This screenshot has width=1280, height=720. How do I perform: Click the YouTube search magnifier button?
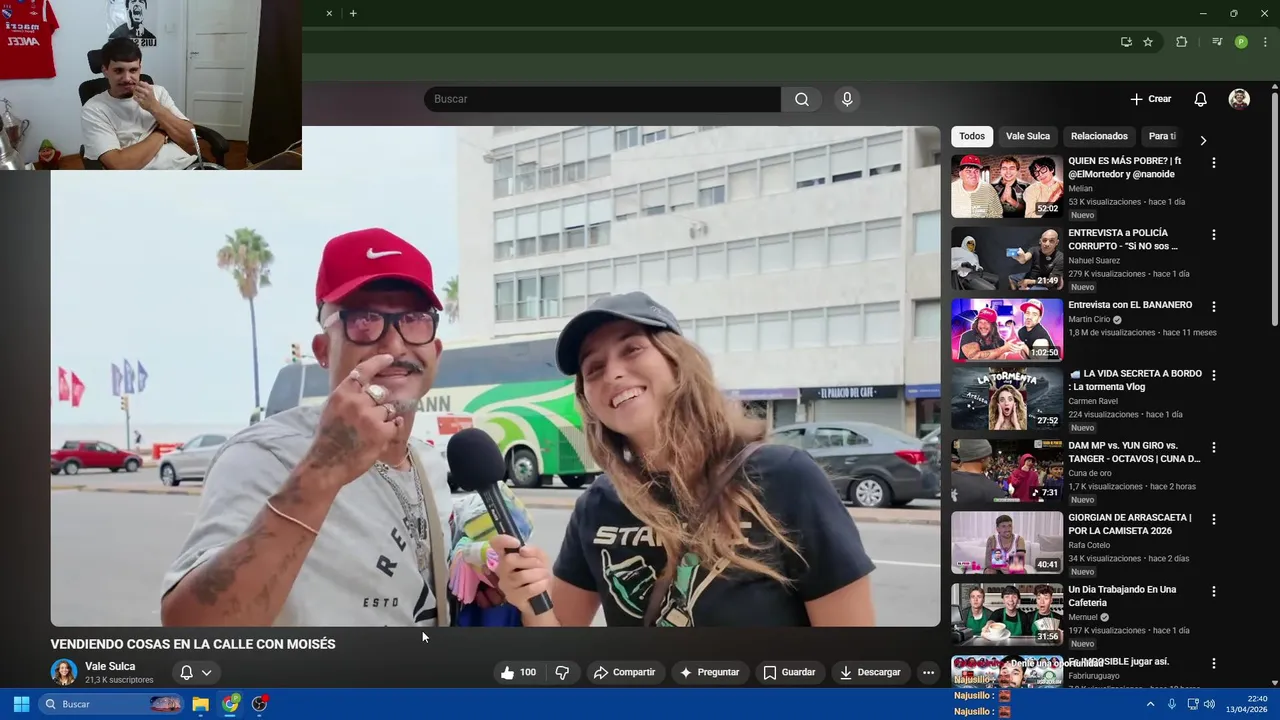coord(802,99)
